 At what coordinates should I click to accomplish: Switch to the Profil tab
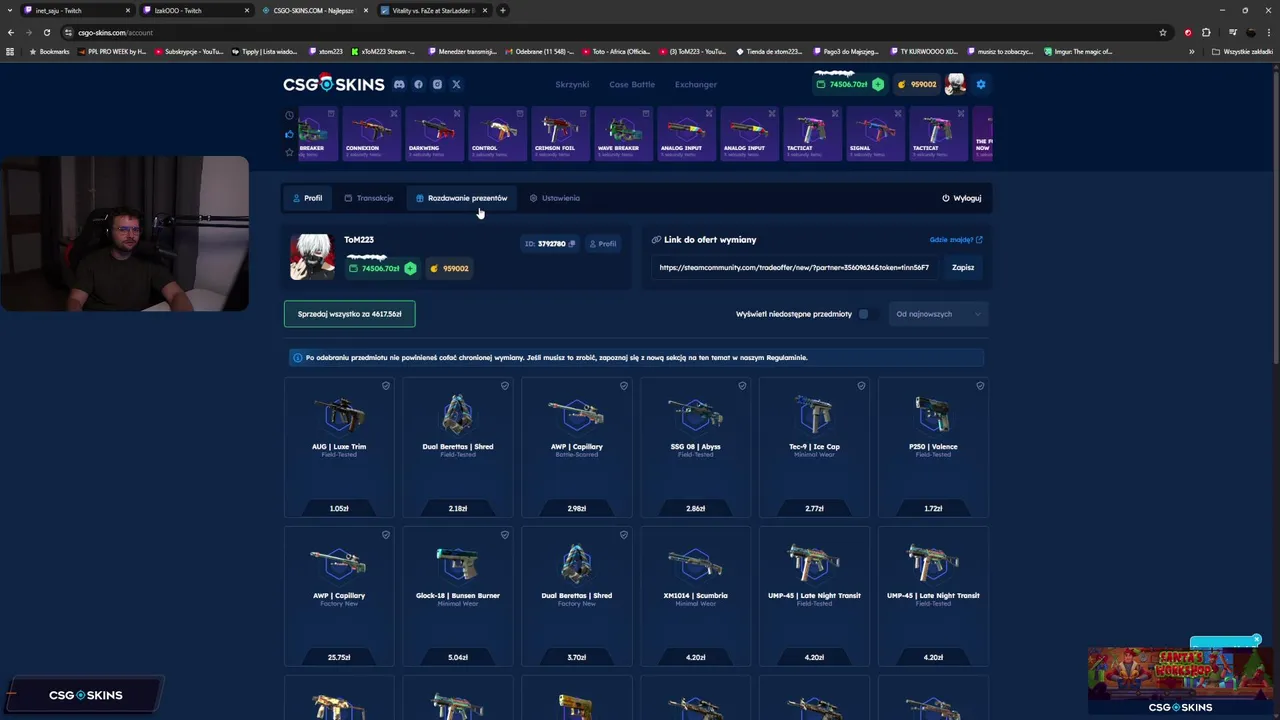(307, 198)
